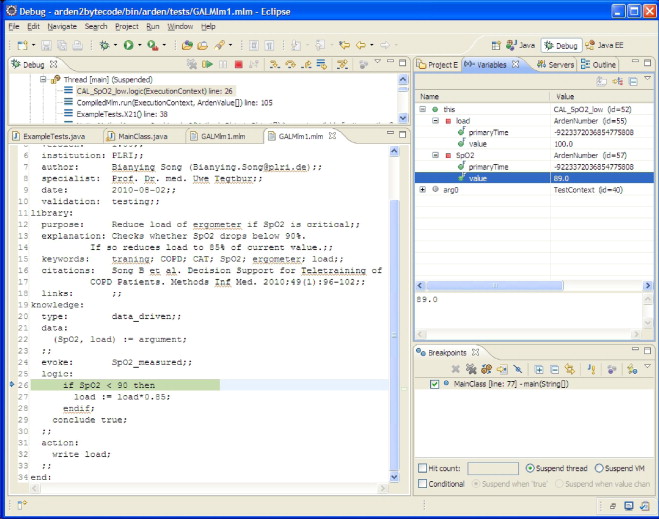The height and width of the screenshot is (519, 659).
Task: Select Suspend thread radio button
Action: pyautogui.click(x=530, y=468)
